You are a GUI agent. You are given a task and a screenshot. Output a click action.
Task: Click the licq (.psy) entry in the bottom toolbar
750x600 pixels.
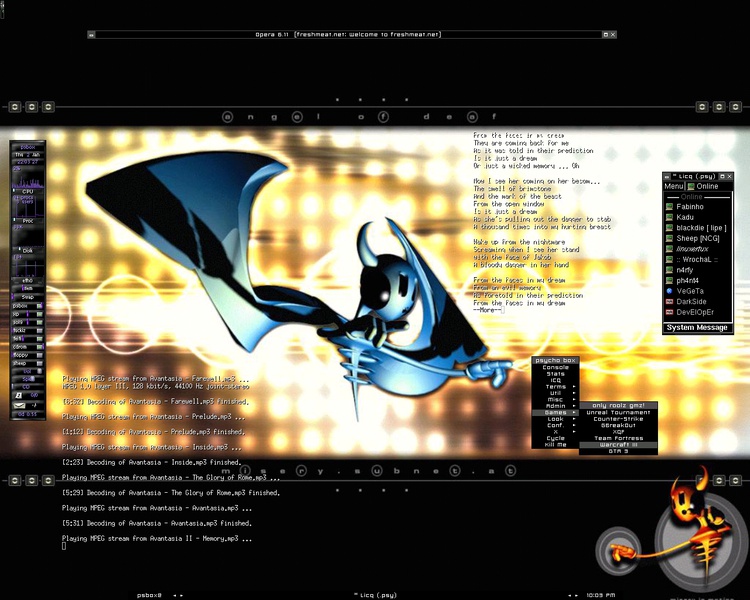coord(375,595)
